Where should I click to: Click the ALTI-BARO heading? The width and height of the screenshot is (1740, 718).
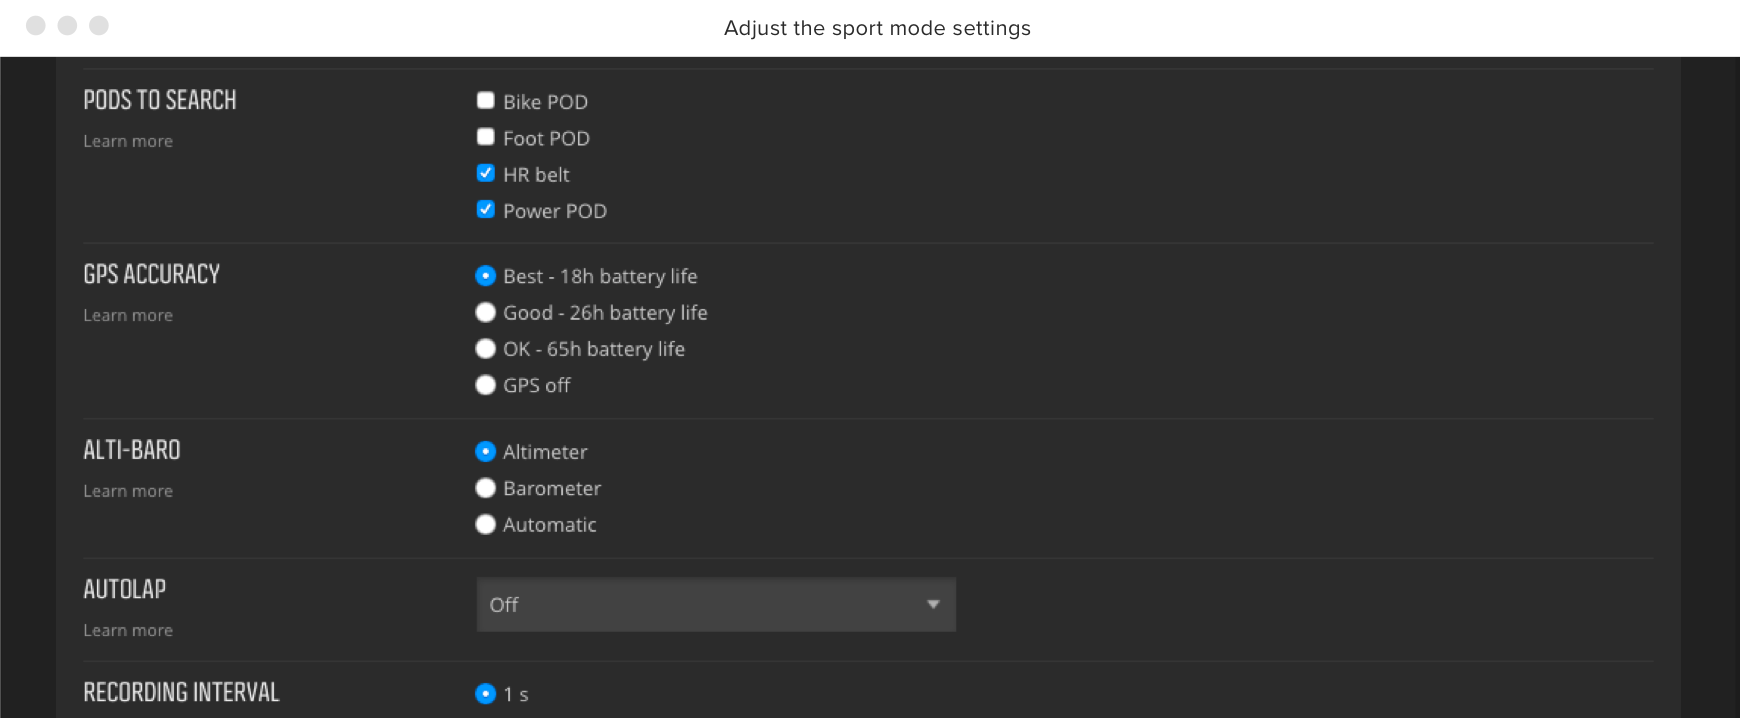click(x=132, y=450)
